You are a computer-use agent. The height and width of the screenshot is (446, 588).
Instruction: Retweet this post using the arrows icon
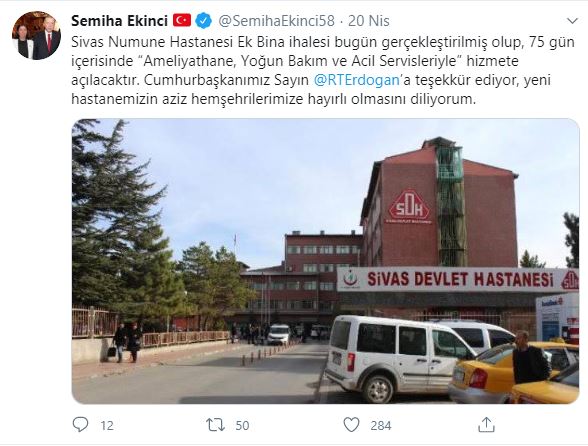point(215,425)
